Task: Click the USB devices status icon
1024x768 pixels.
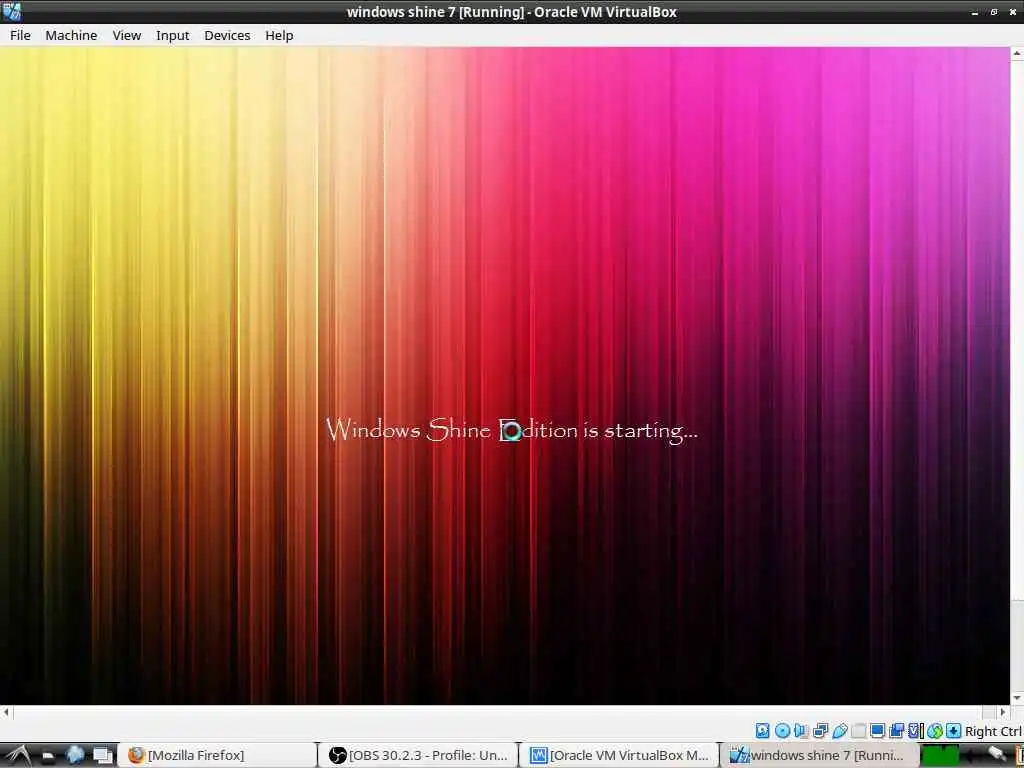Action: (x=840, y=731)
